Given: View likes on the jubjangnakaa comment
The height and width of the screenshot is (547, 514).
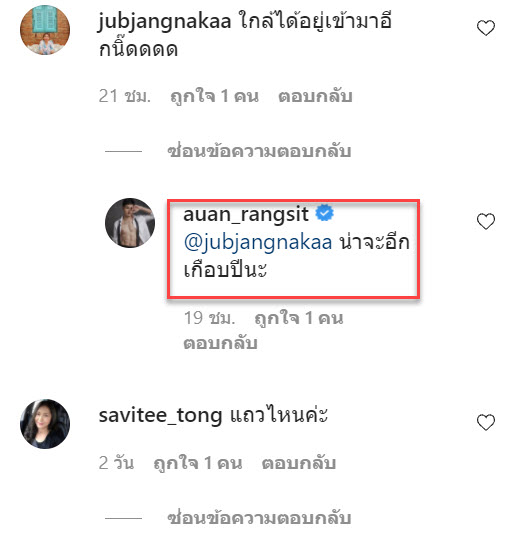Looking at the screenshot, I should pyautogui.click(x=214, y=96).
